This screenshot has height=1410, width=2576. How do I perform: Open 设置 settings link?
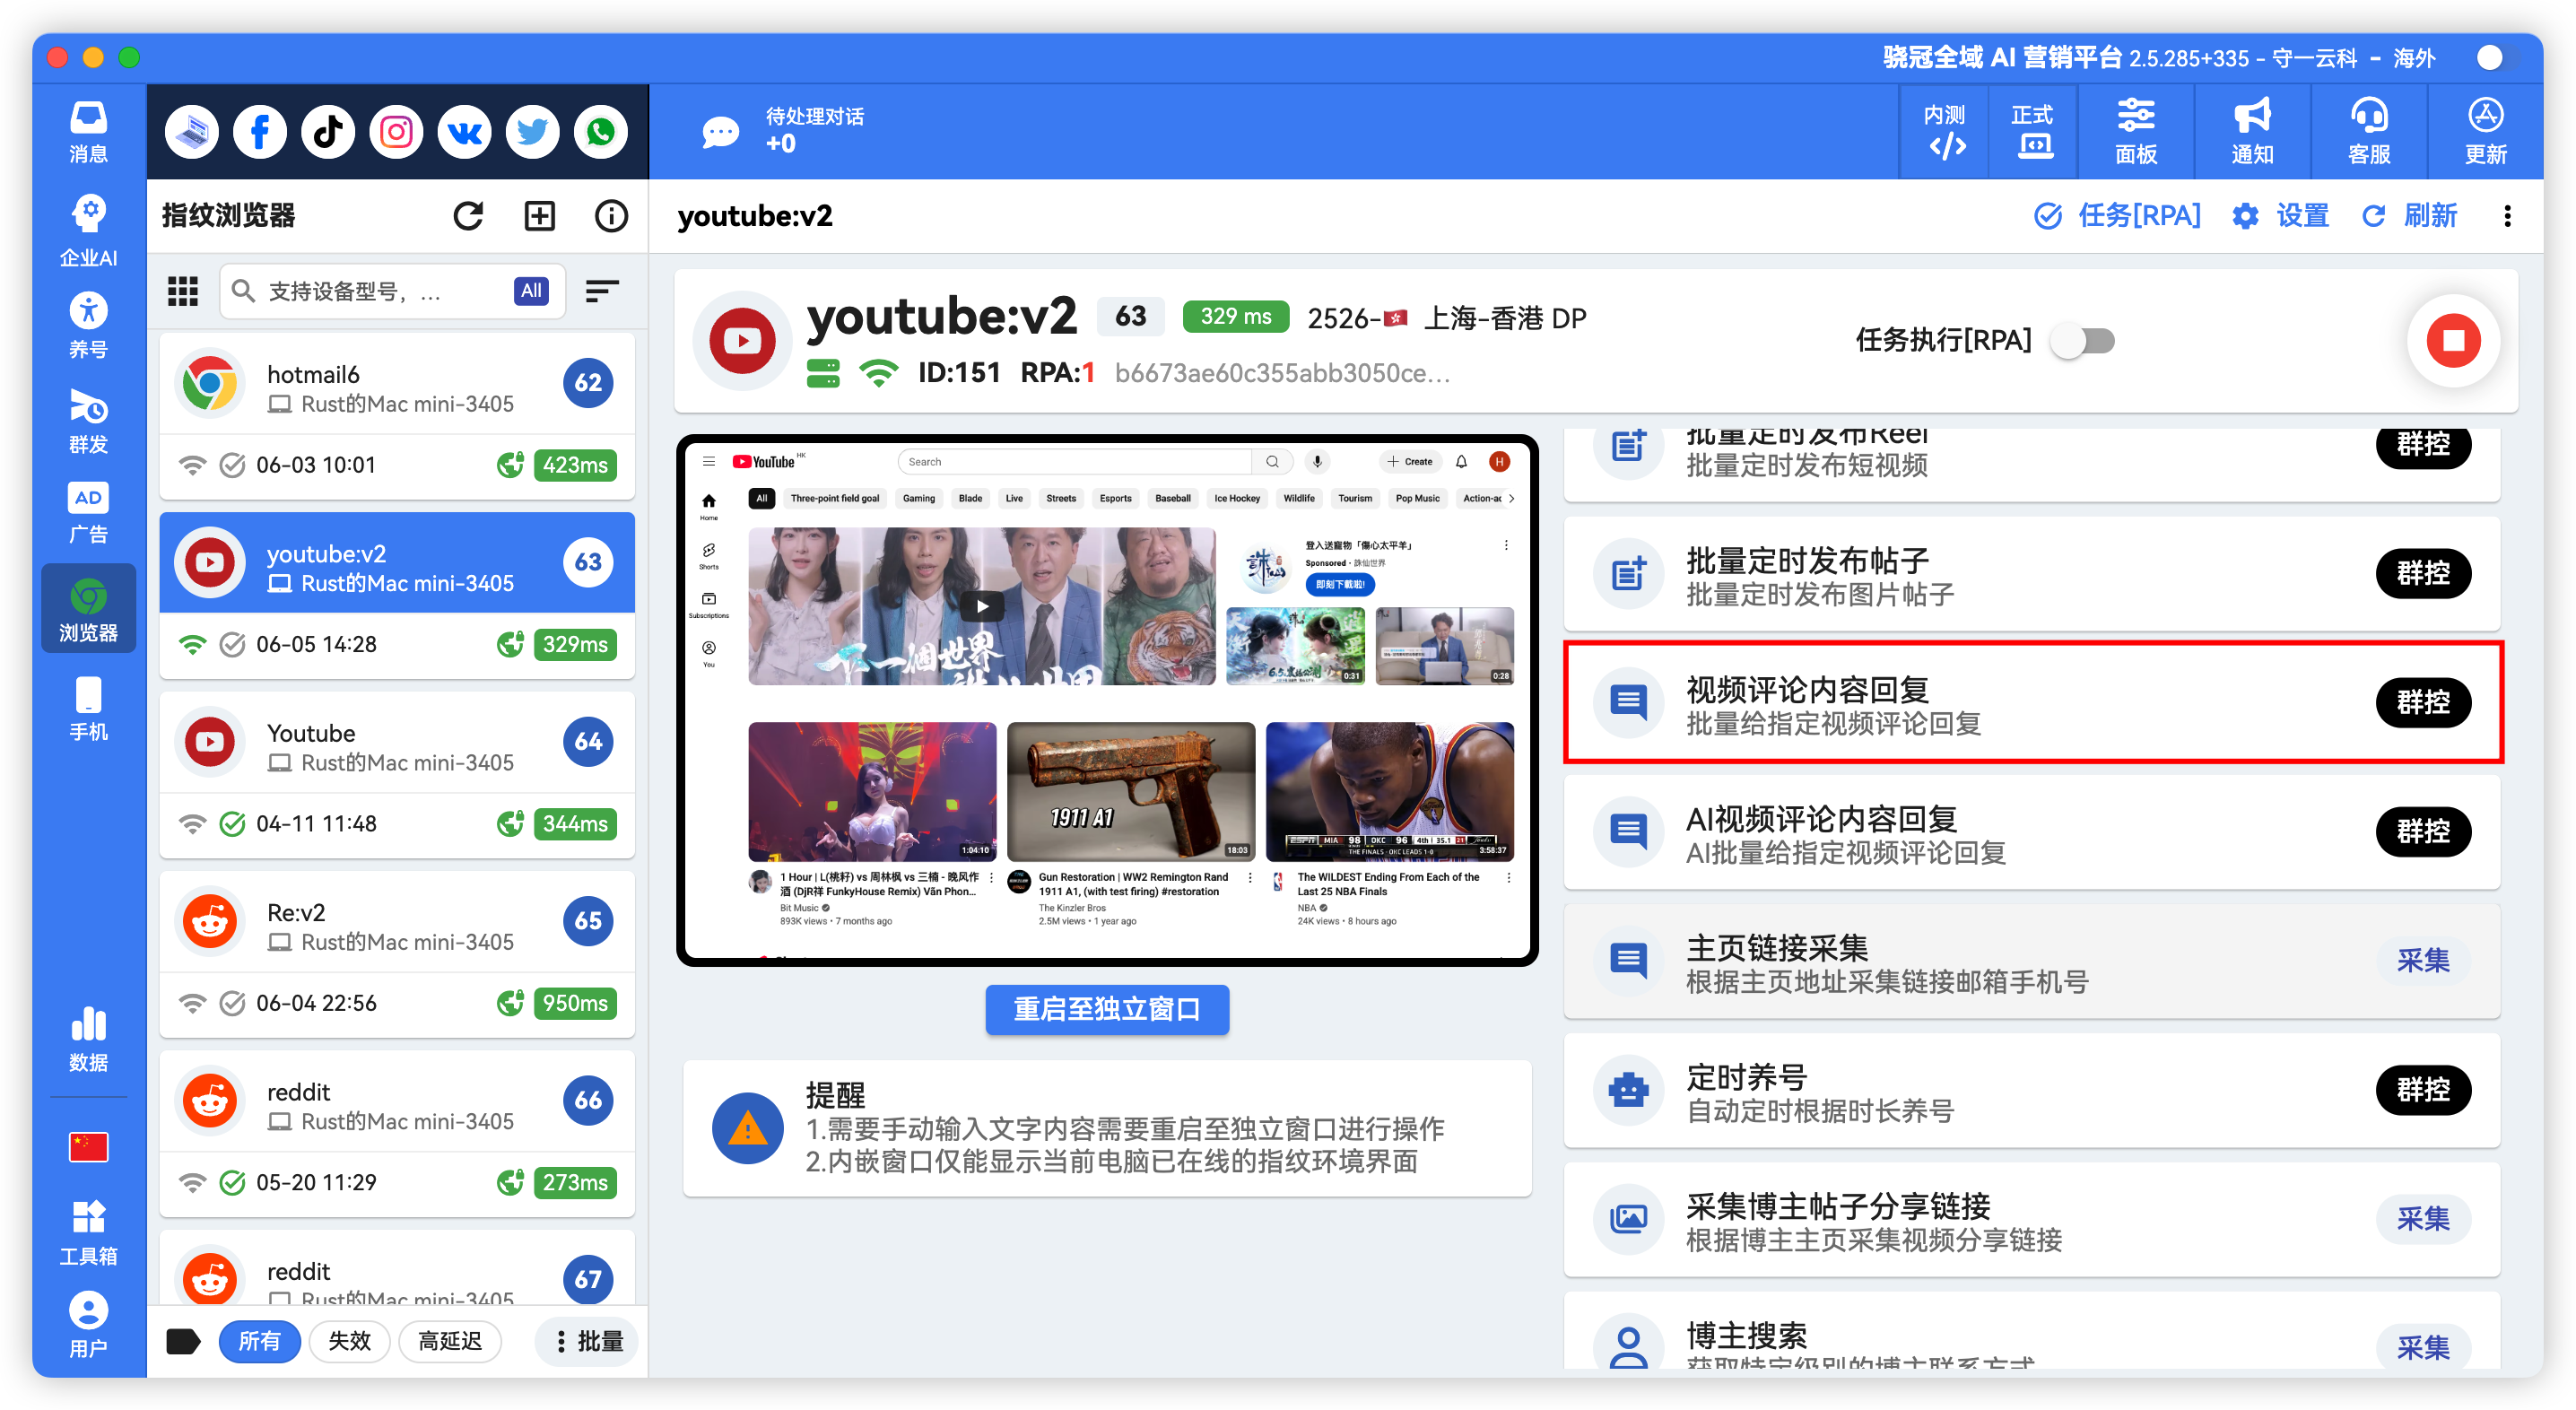pyautogui.click(x=2281, y=216)
